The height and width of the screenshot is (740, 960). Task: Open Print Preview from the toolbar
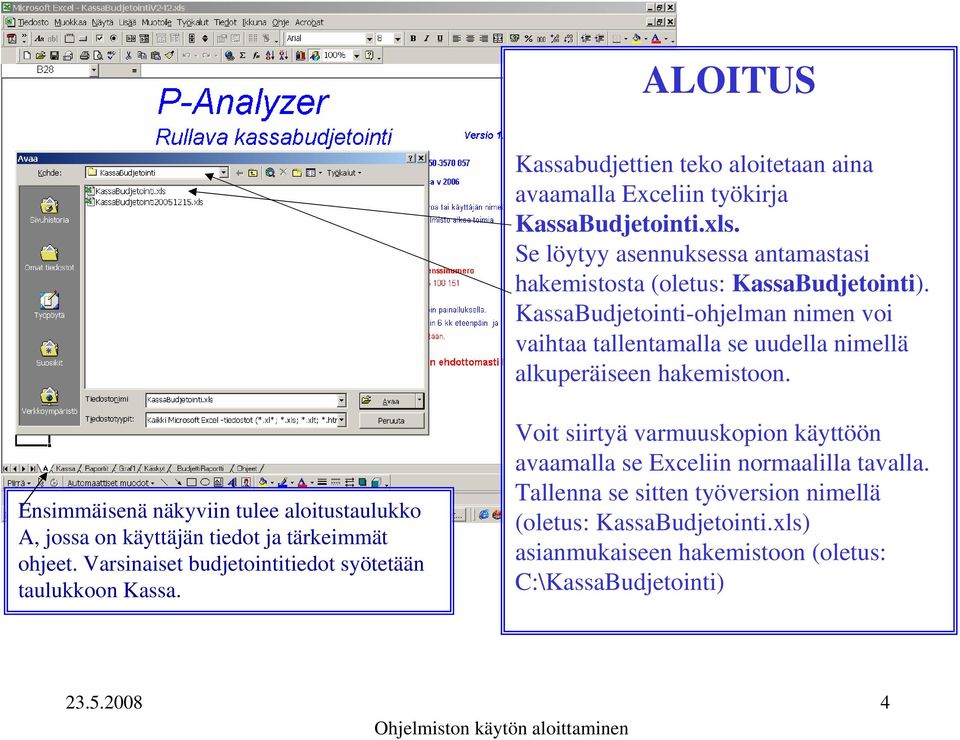pos(97,56)
